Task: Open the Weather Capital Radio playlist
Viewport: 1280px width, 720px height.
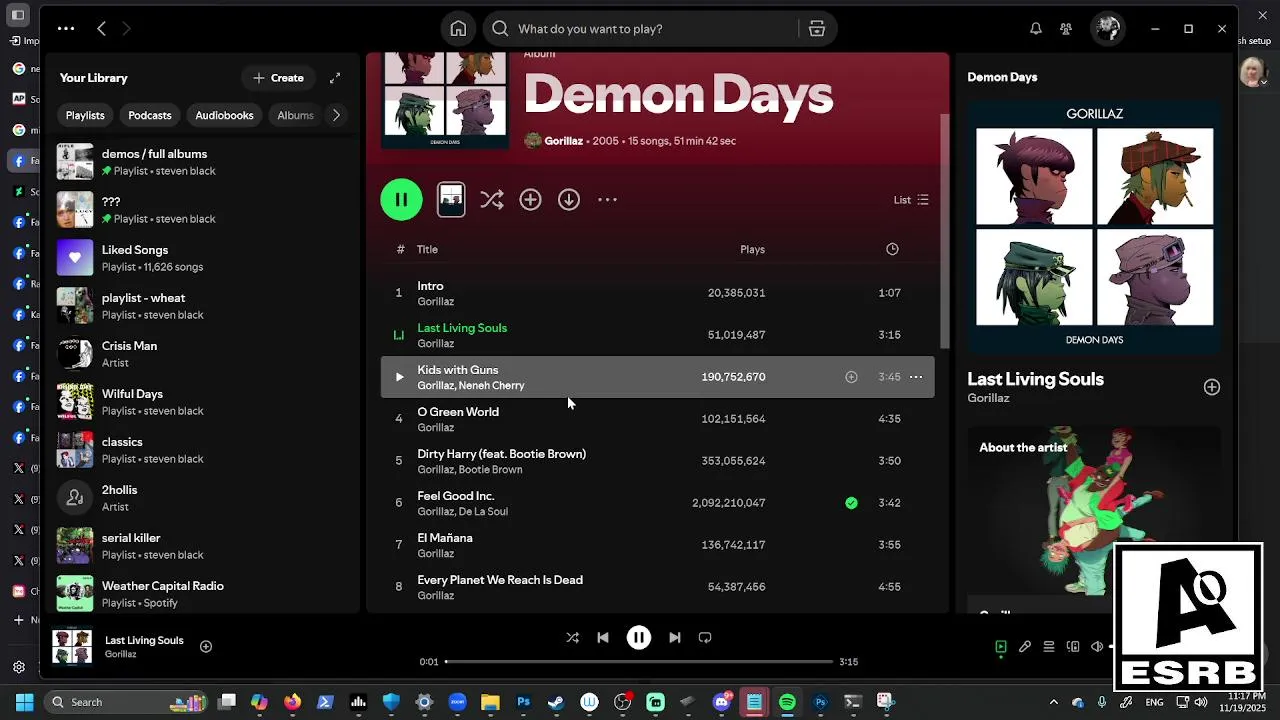Action: click(205, 594)
